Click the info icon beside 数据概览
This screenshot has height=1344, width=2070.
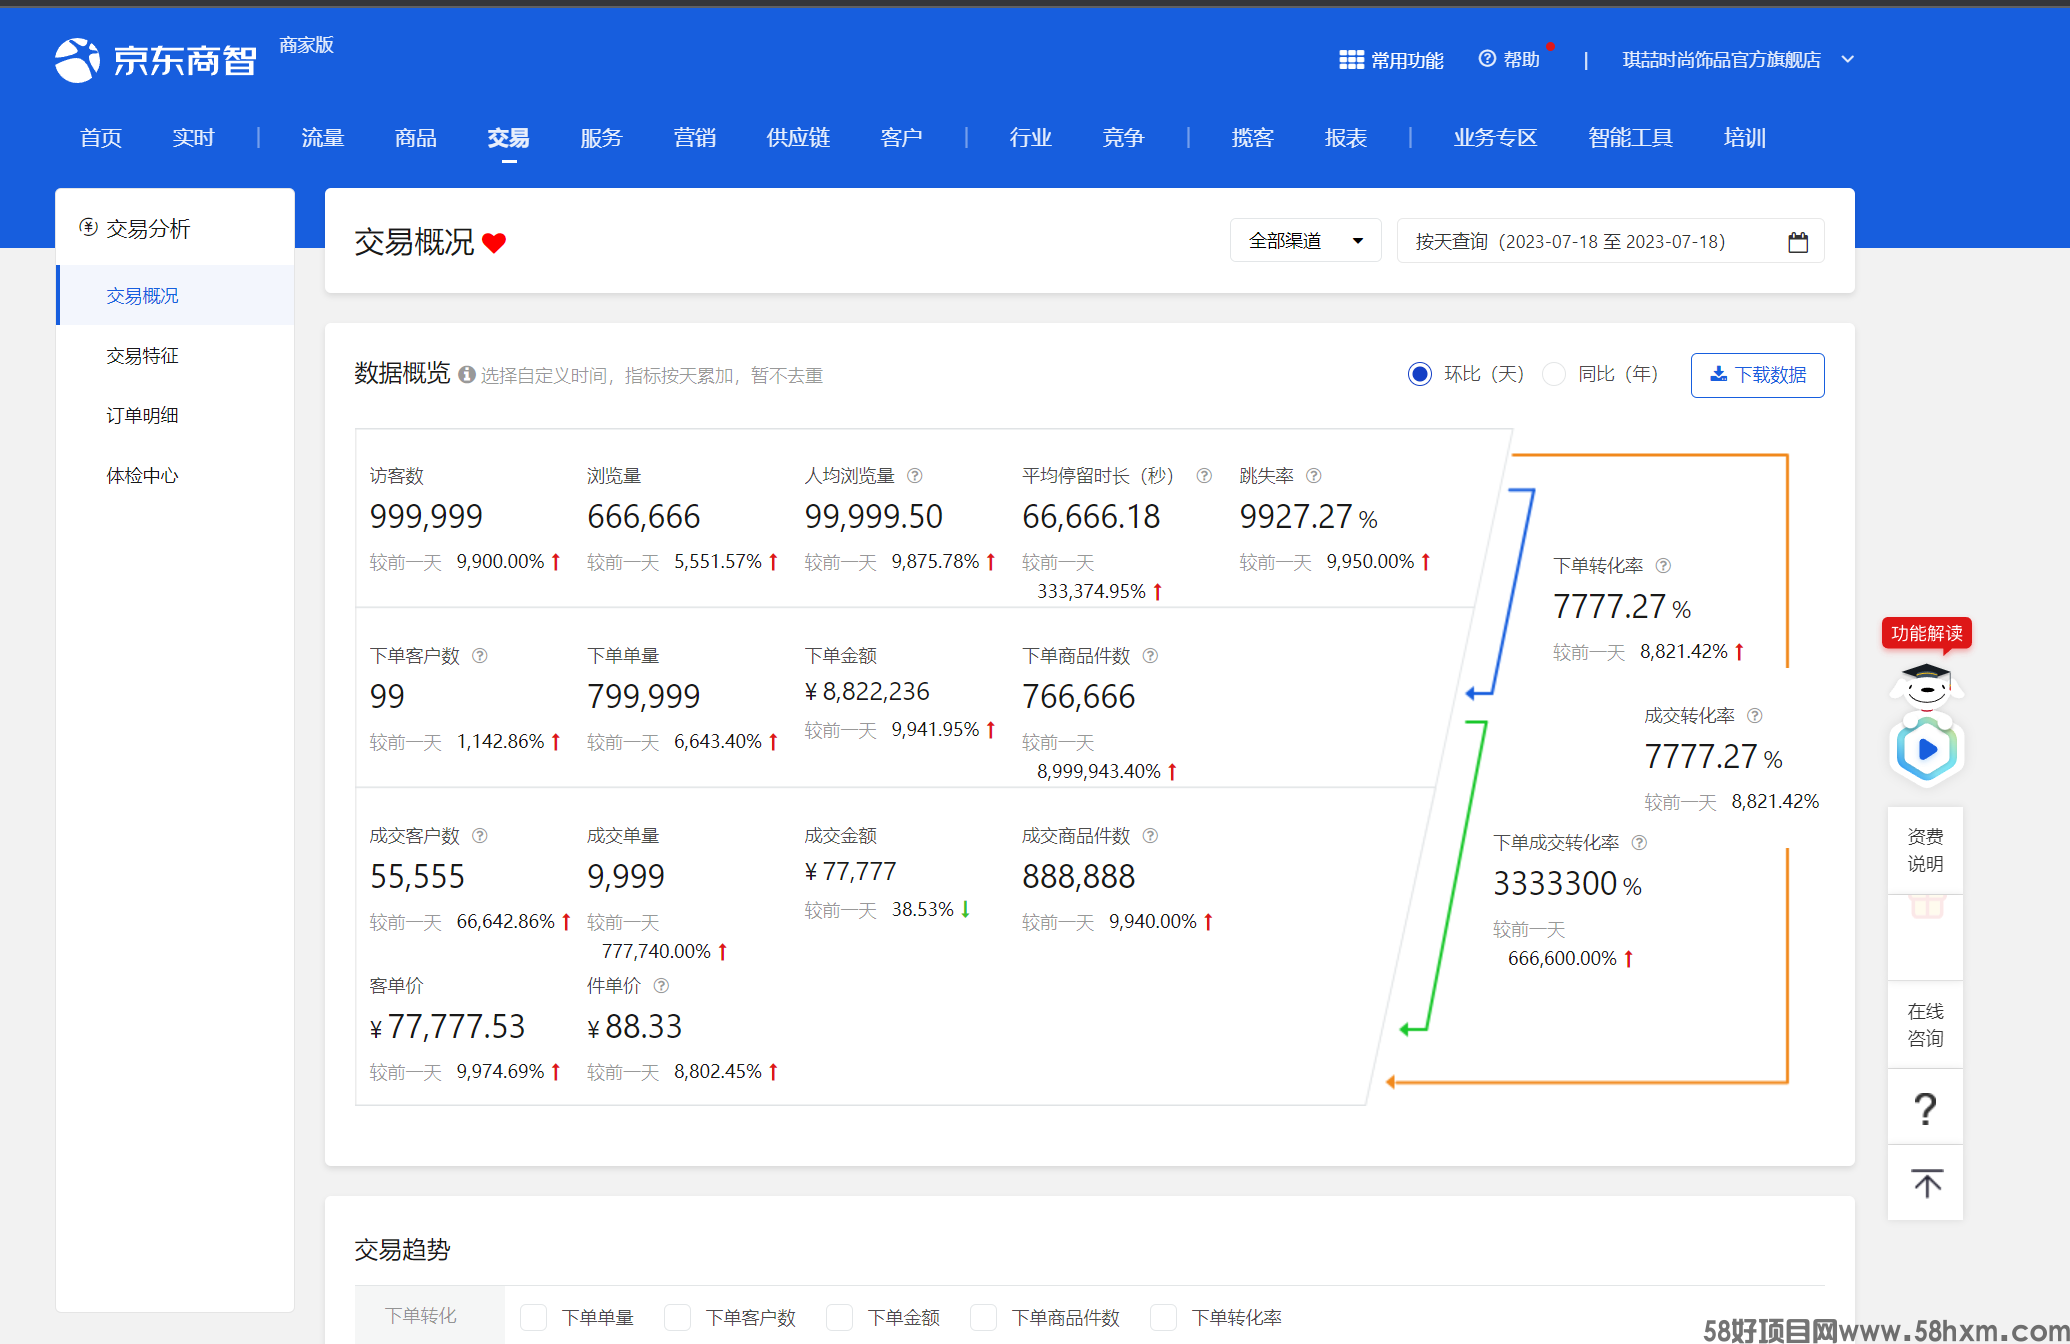pyautogui.click(x=467, y=374)
